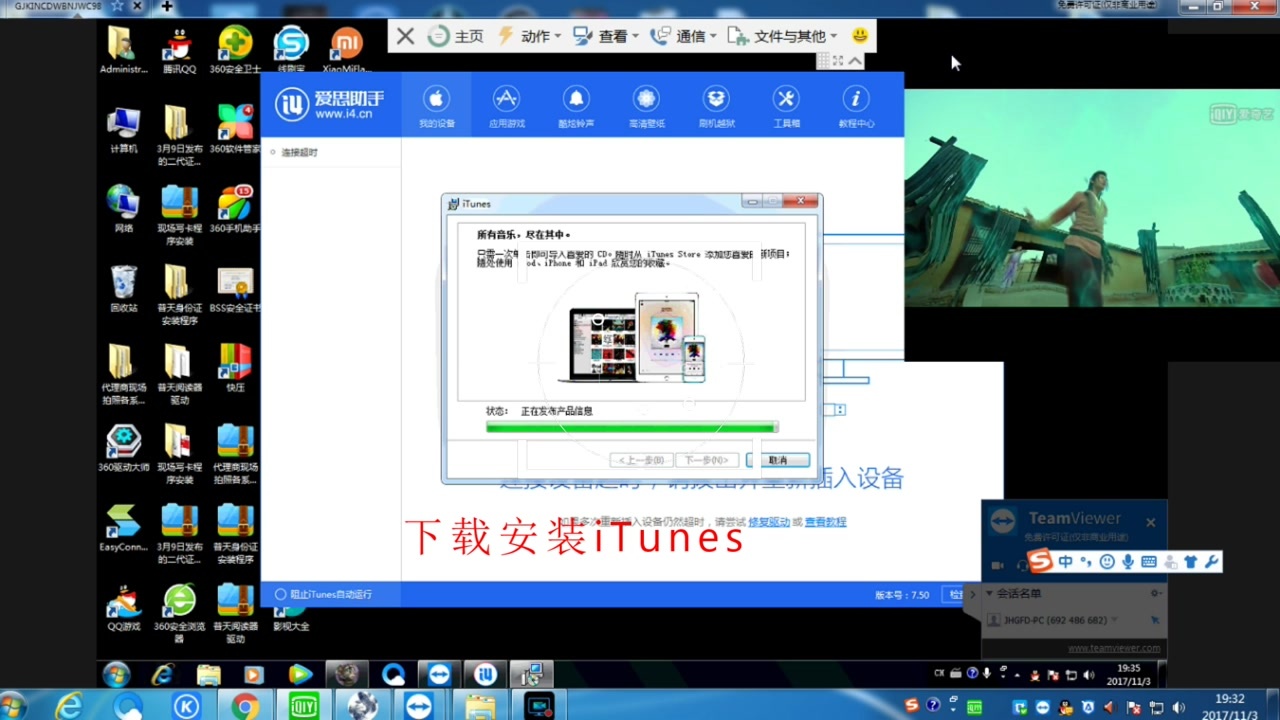Viewport: 1280px width, 720px height.
Task: Click the iQIYI video thumbnail
Action: tap(1092, 198)
